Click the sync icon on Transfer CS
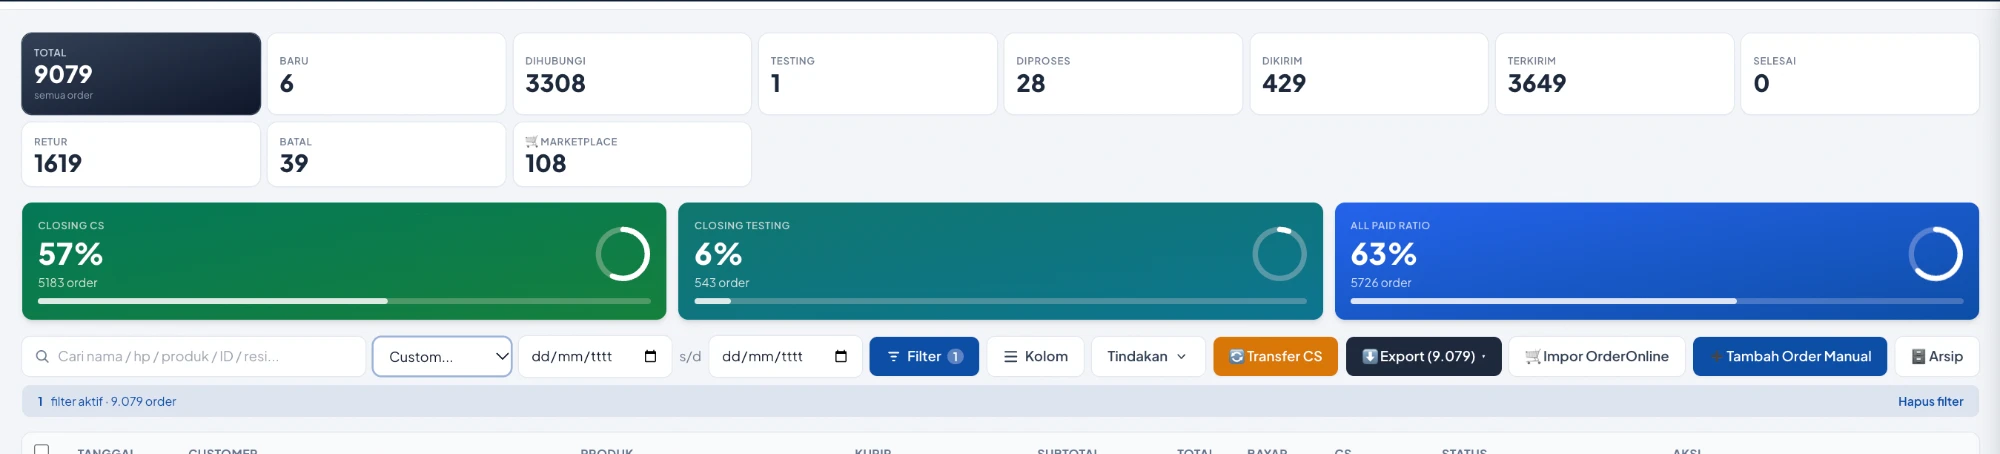 pyautogui.click(x=1237, y=357)
